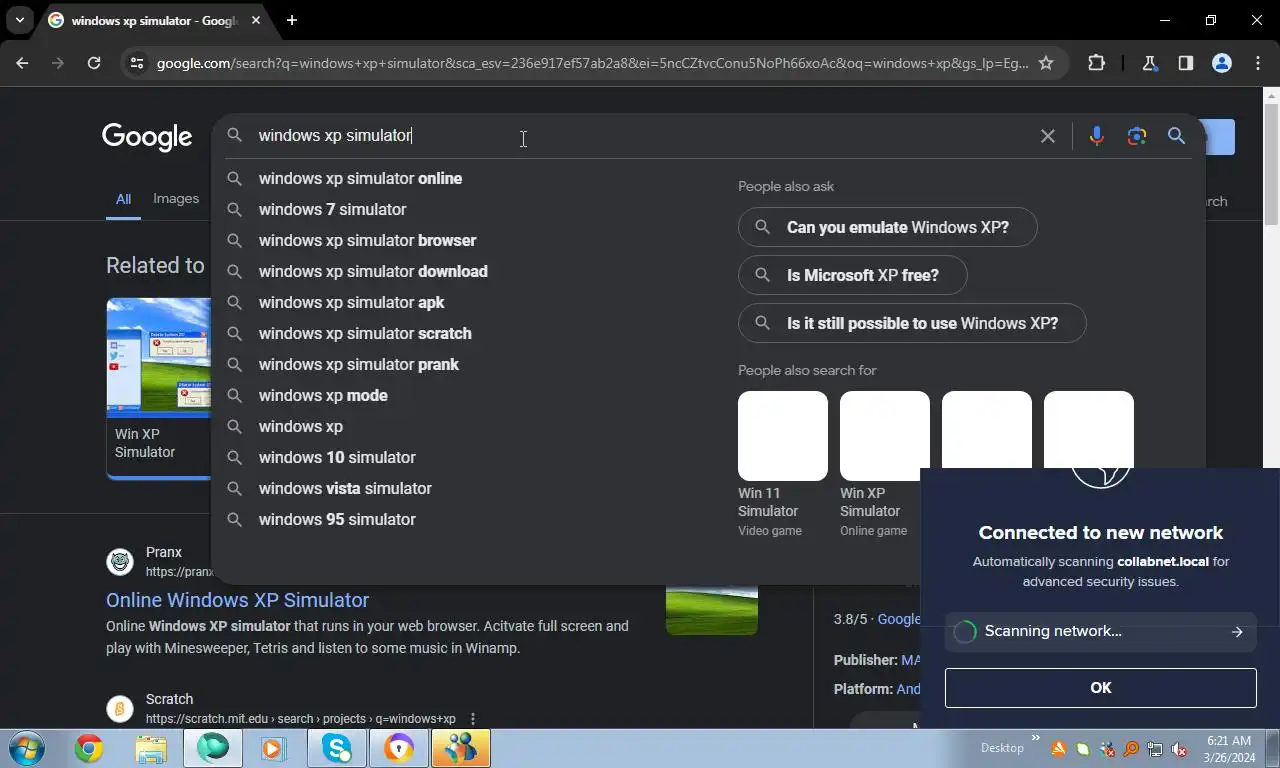Ask Can you emulate Windows XP?

pos(887,227)
